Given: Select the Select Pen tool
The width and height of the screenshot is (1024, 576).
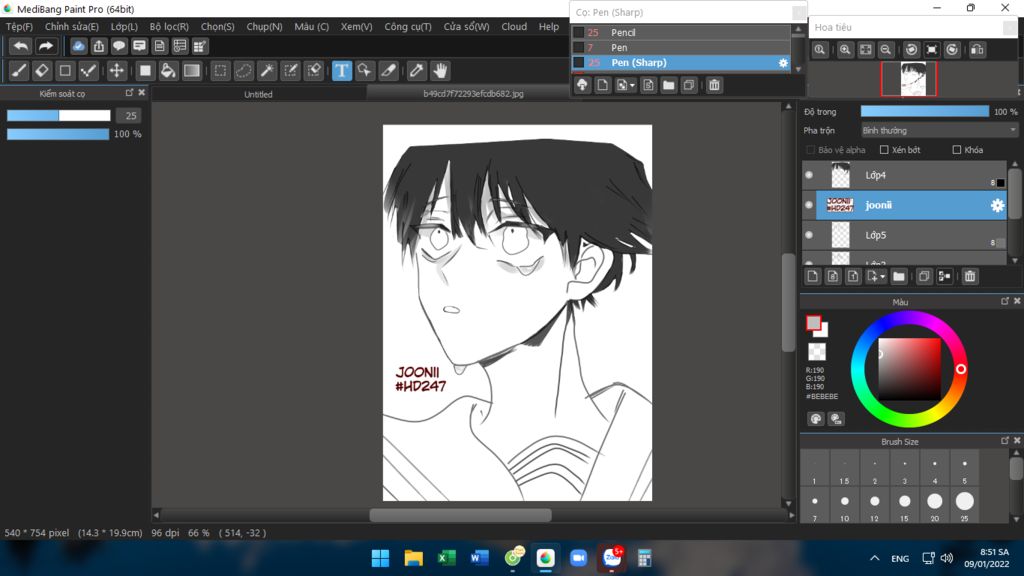Looking at the screenshot, I should click(291, 71).
